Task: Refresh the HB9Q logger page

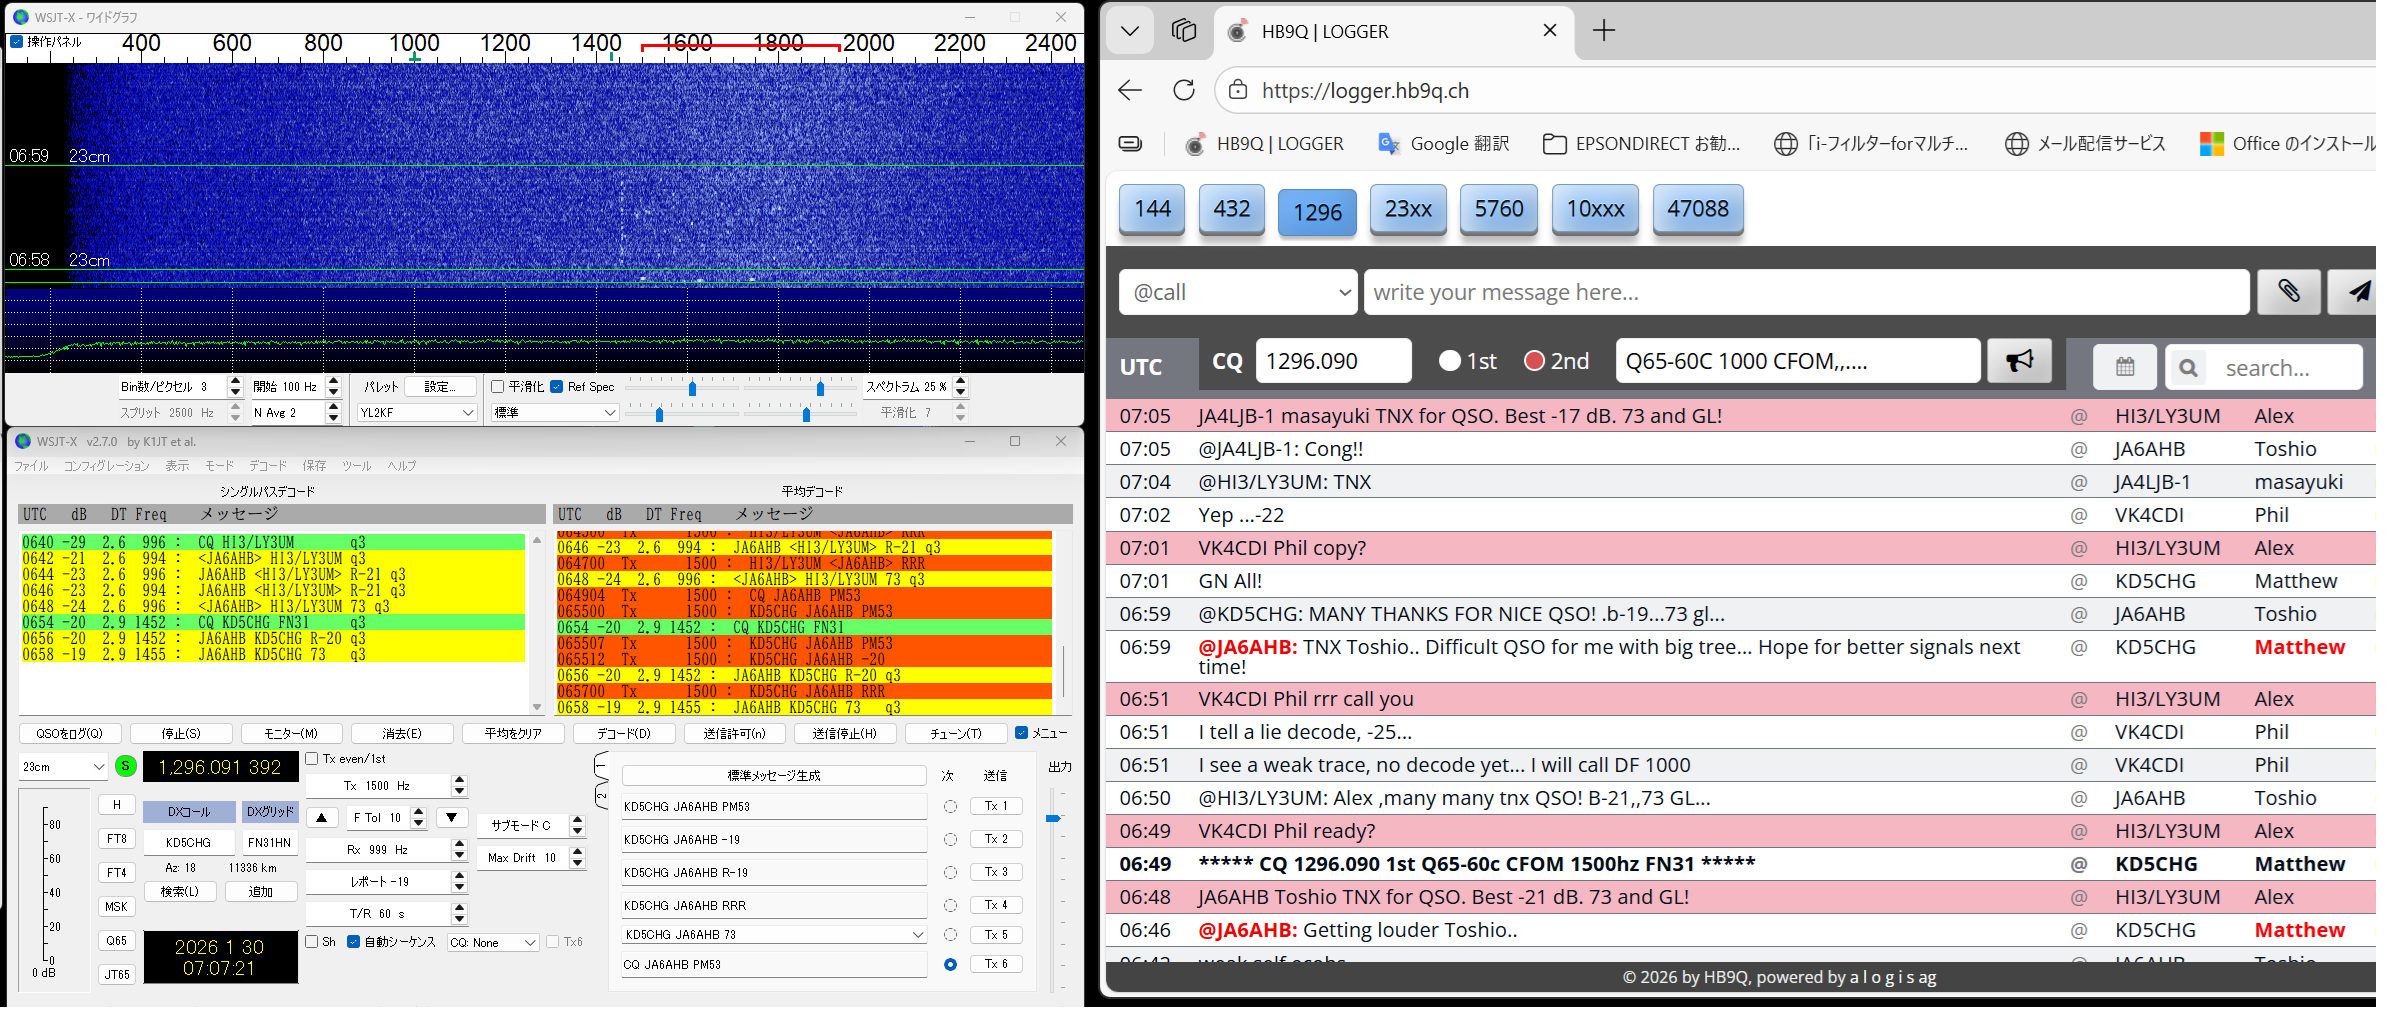Action: [1184, 90]
